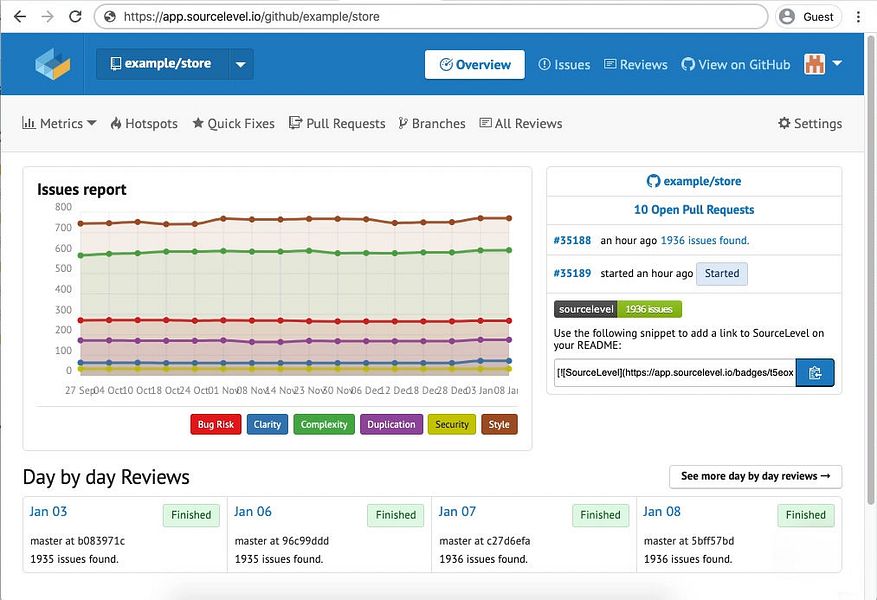Expand the user account dropdown arrow
This screenshot has height=600, width=877.
[x=837, y=63]
